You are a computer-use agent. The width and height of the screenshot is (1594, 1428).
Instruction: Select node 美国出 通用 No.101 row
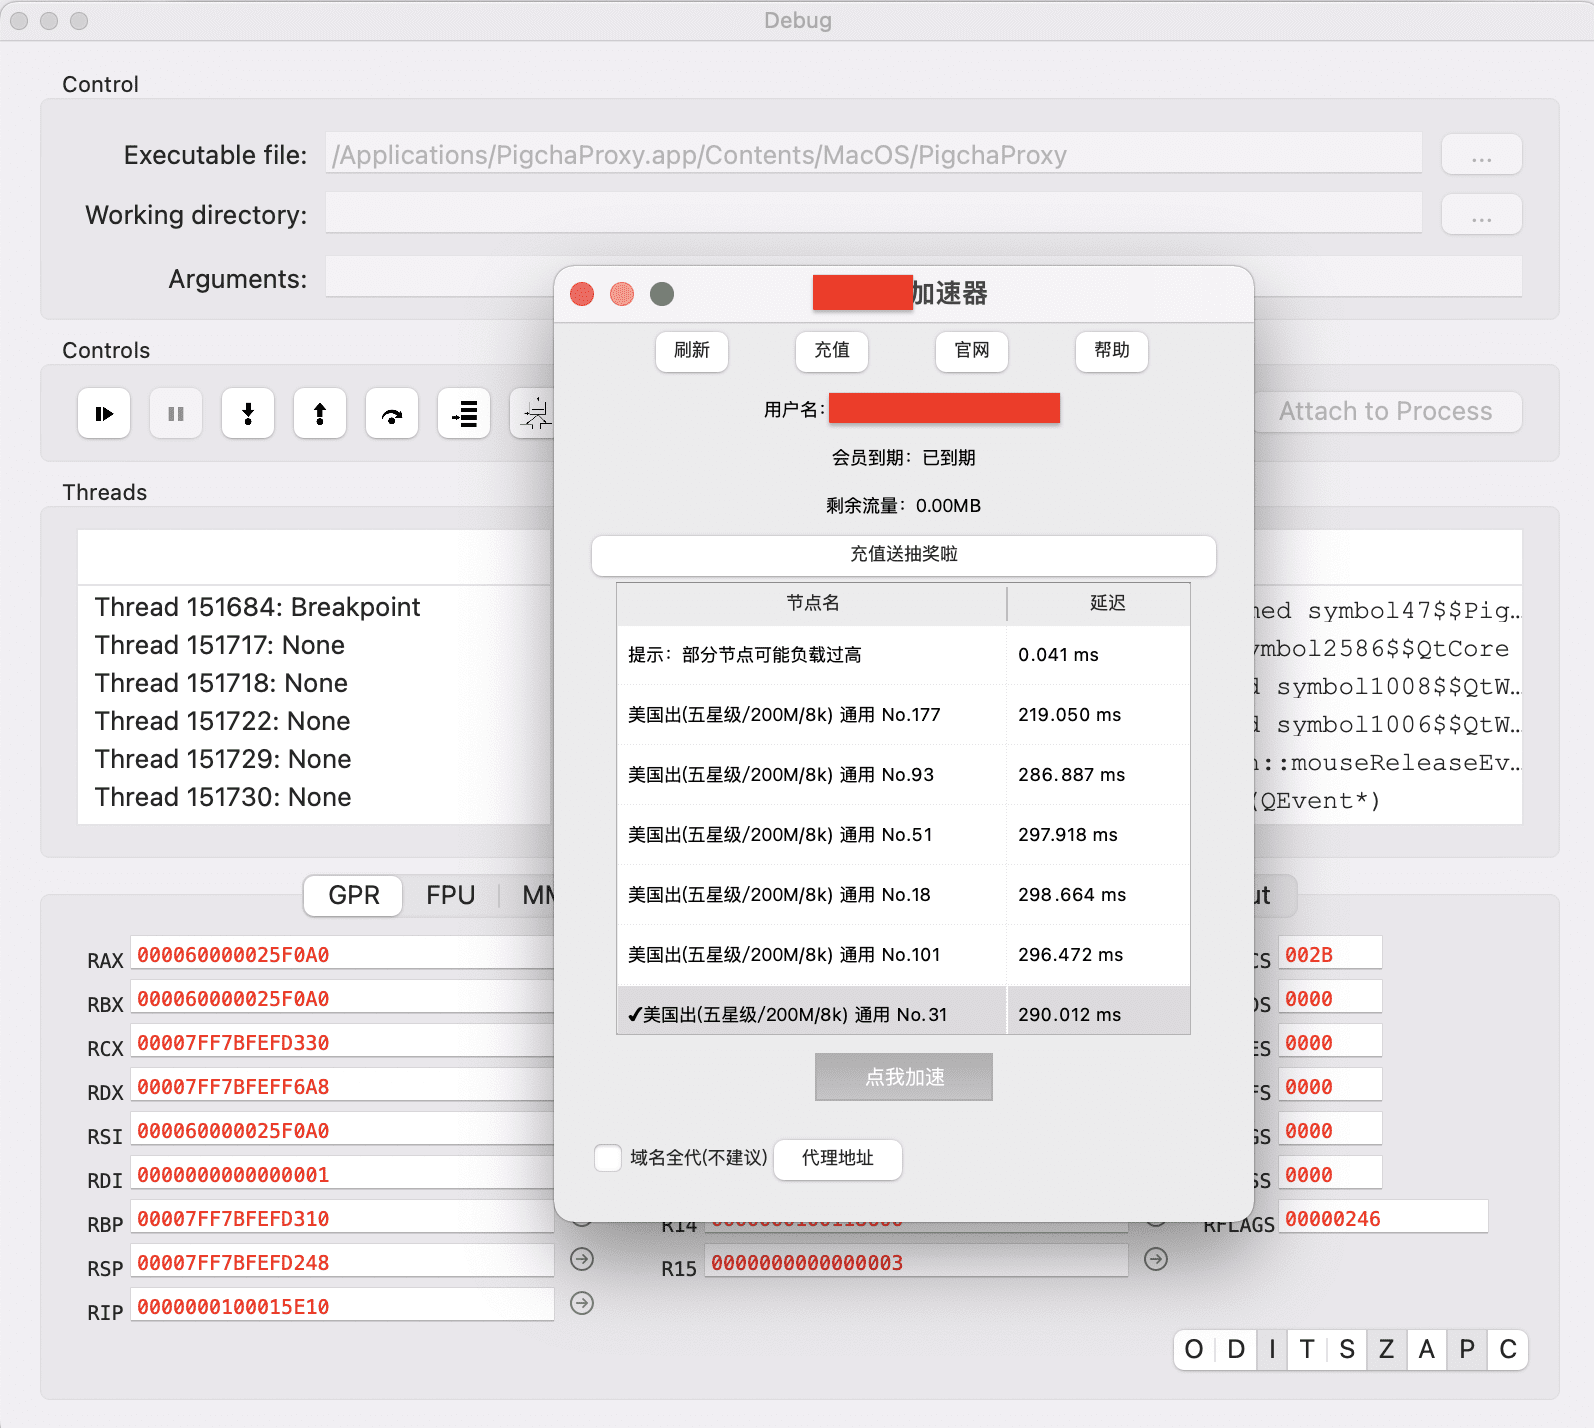coord(903,955)
